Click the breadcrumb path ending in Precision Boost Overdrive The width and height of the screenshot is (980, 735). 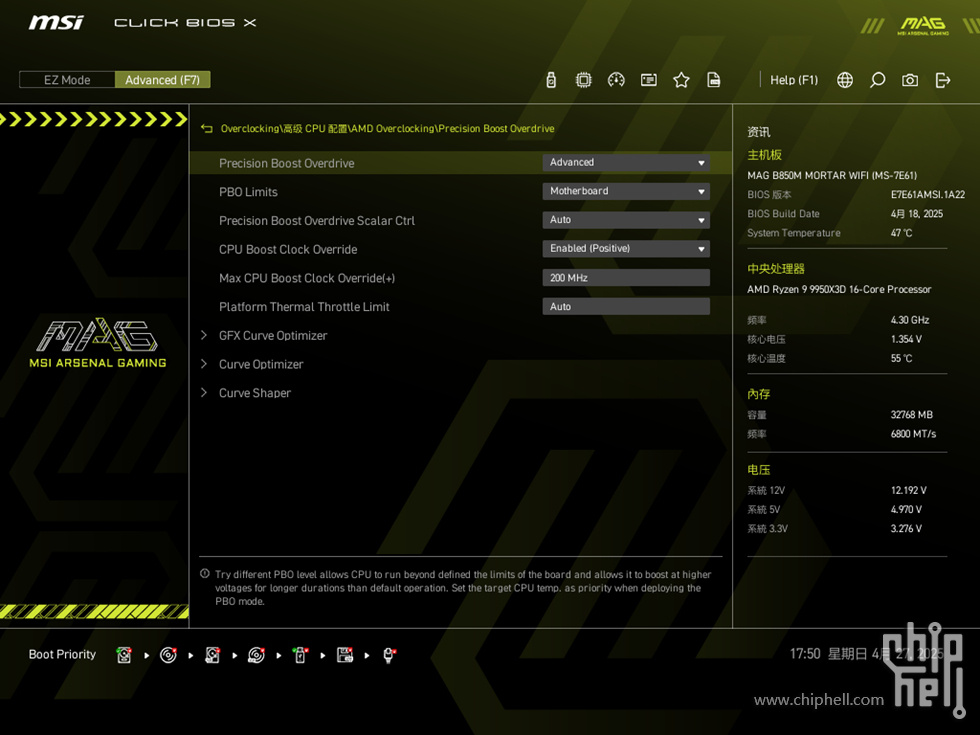click(388, 129)
